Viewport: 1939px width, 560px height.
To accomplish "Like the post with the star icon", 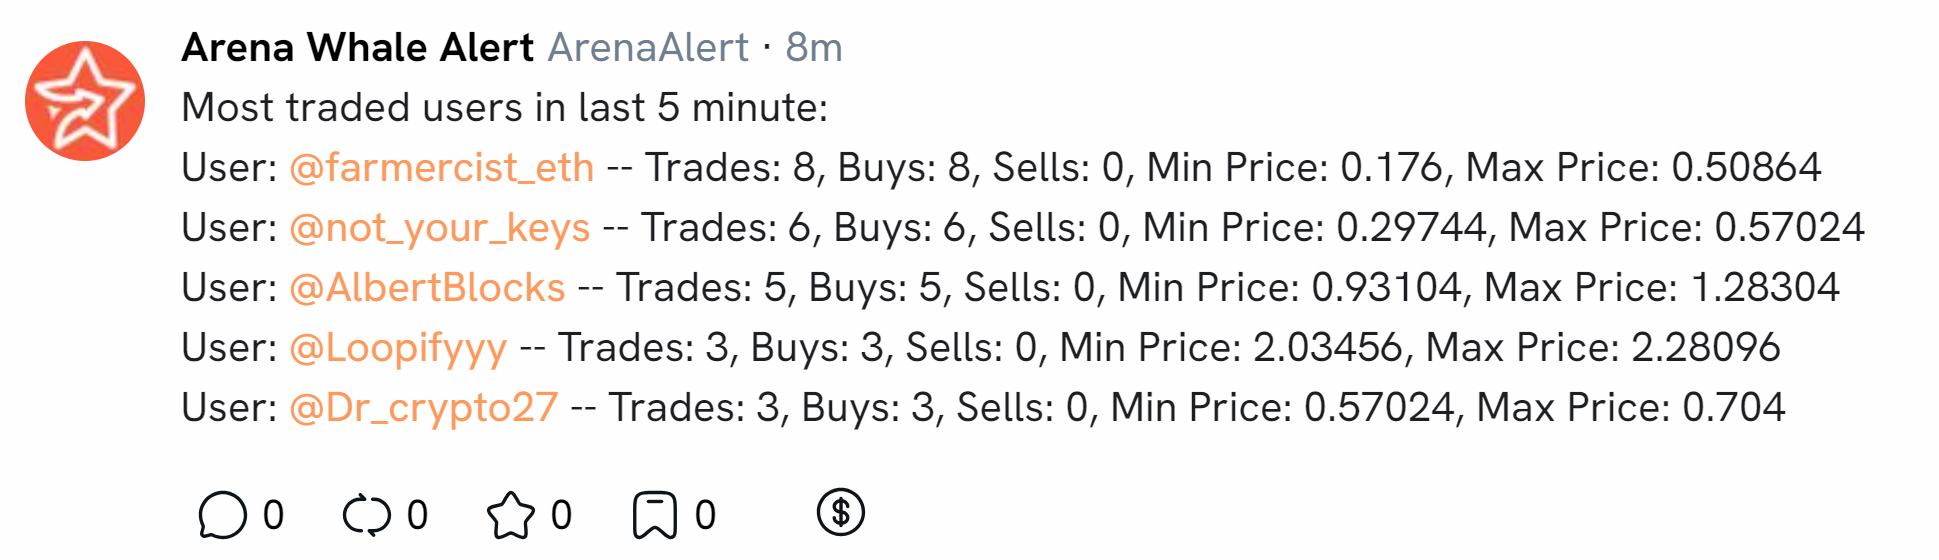I will [x=510, y=515].
